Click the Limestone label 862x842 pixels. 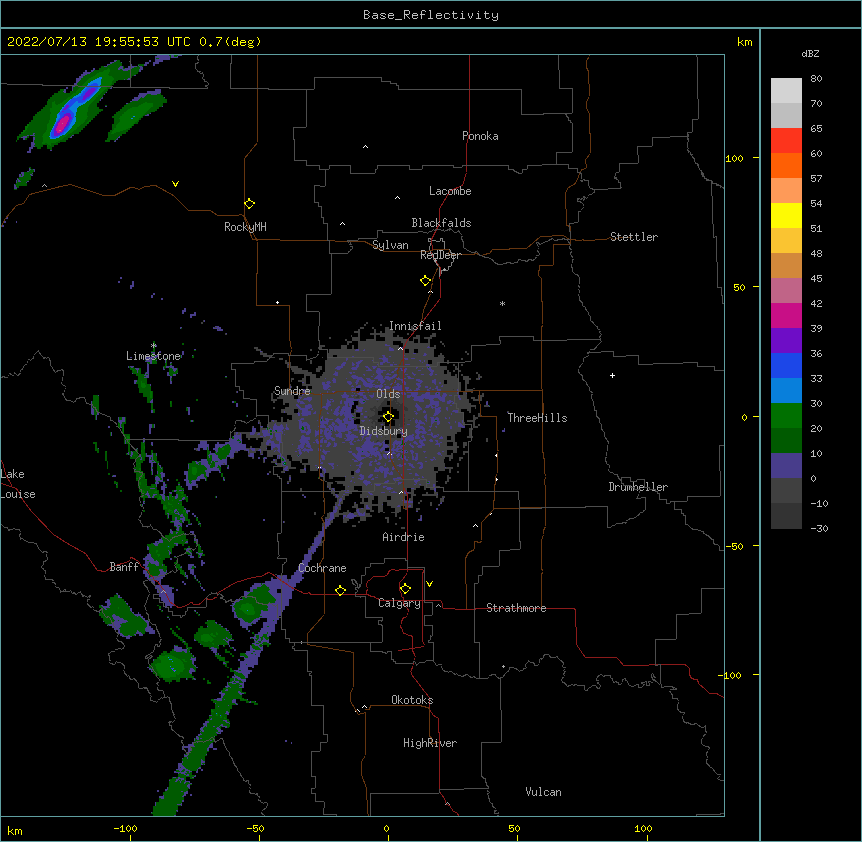(x=153, y=356)
